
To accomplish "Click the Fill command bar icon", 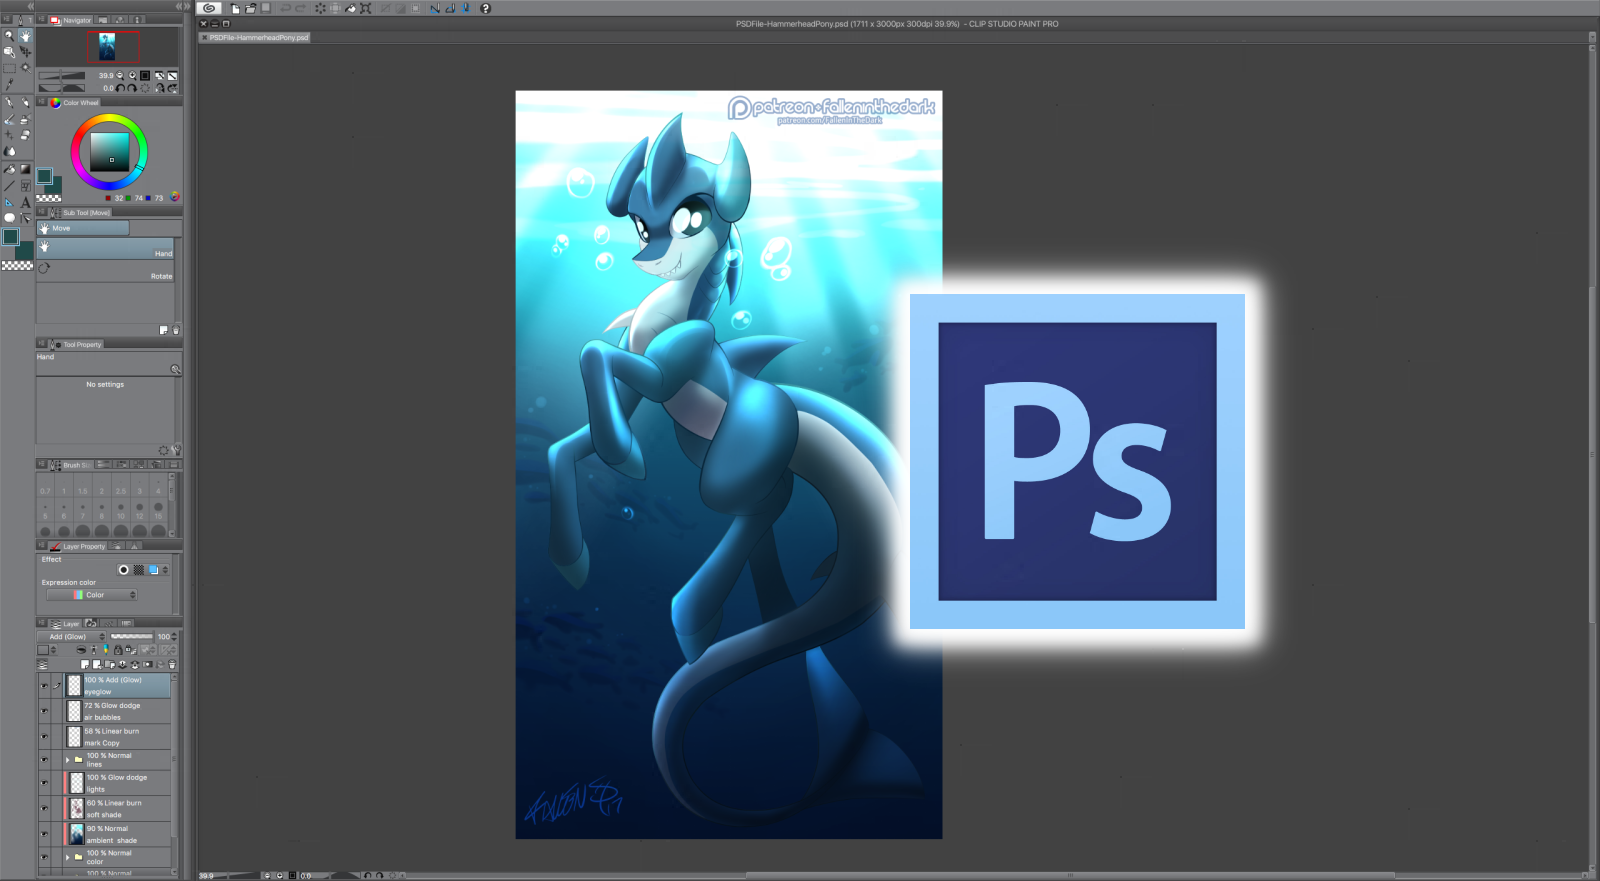I will [350, 8].
